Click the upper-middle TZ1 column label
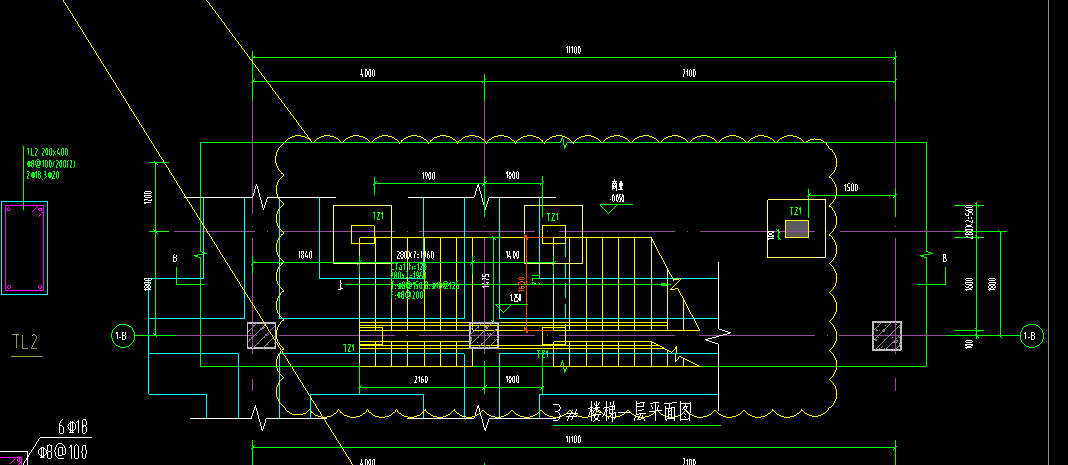Image resolution: width=1068 pixels, height=465 pixels. click(x=553, y=217)
